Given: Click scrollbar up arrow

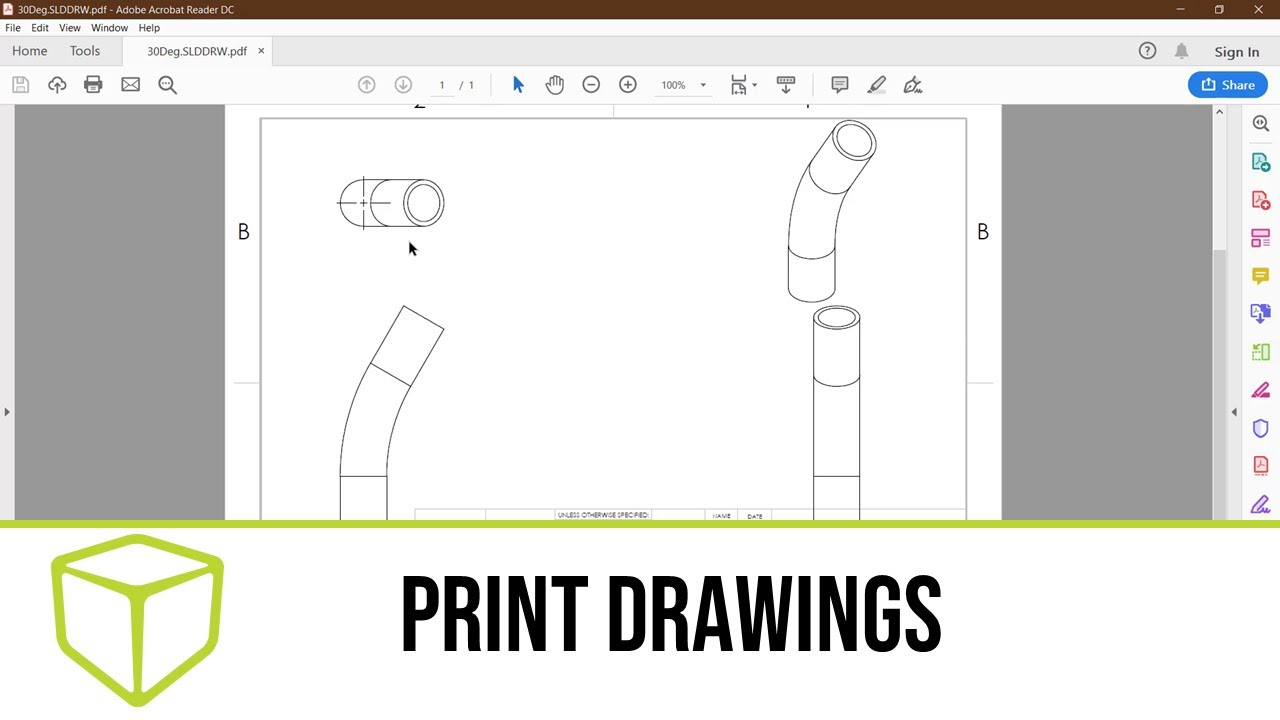Looking at the screenshot, I should pos(1219,111).
